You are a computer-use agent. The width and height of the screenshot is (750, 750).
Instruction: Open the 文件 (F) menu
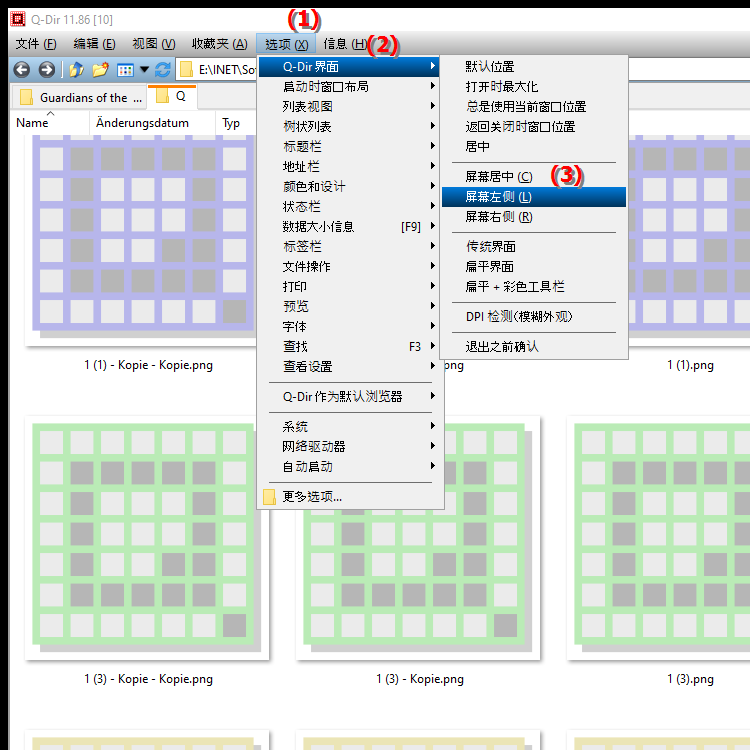[36, 44]
